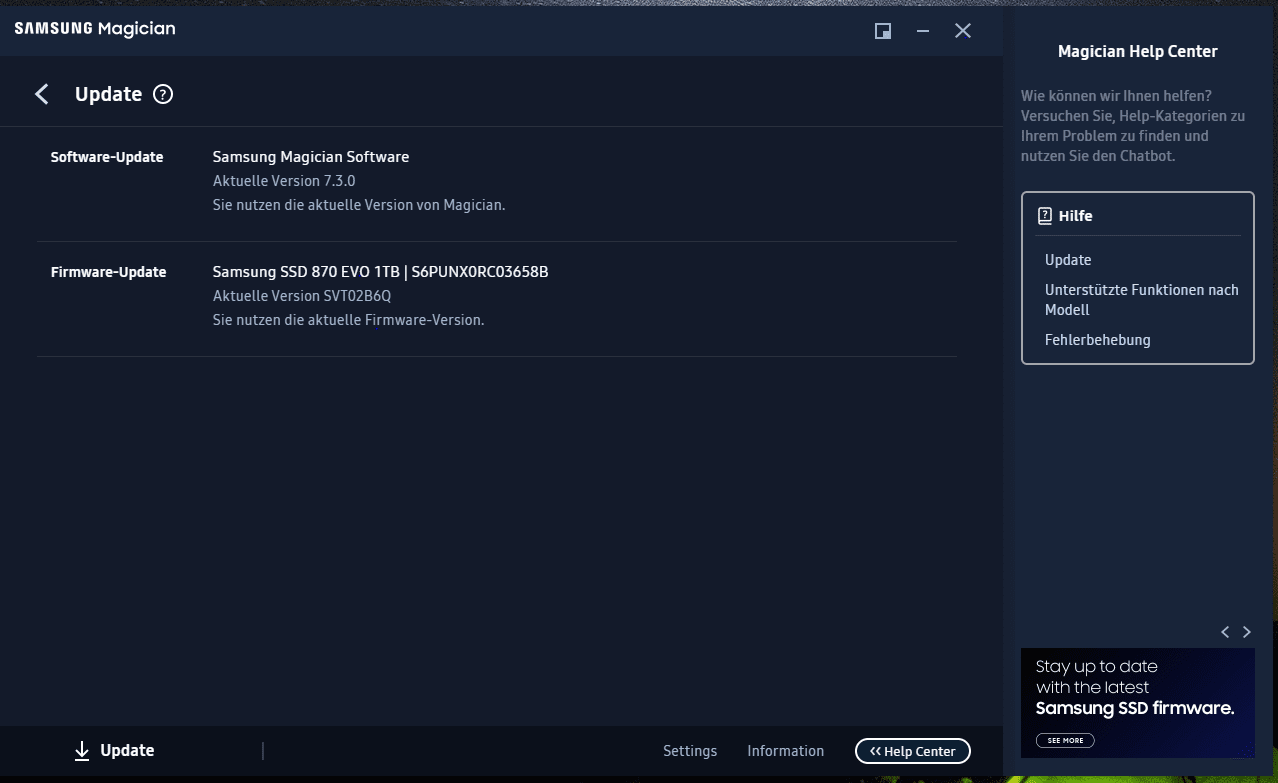Select the Samsung SSD 870 EVO 1TB entry
Viewport: 1278px width, 783px height.
pyautogui.click(x=381, y=272)
